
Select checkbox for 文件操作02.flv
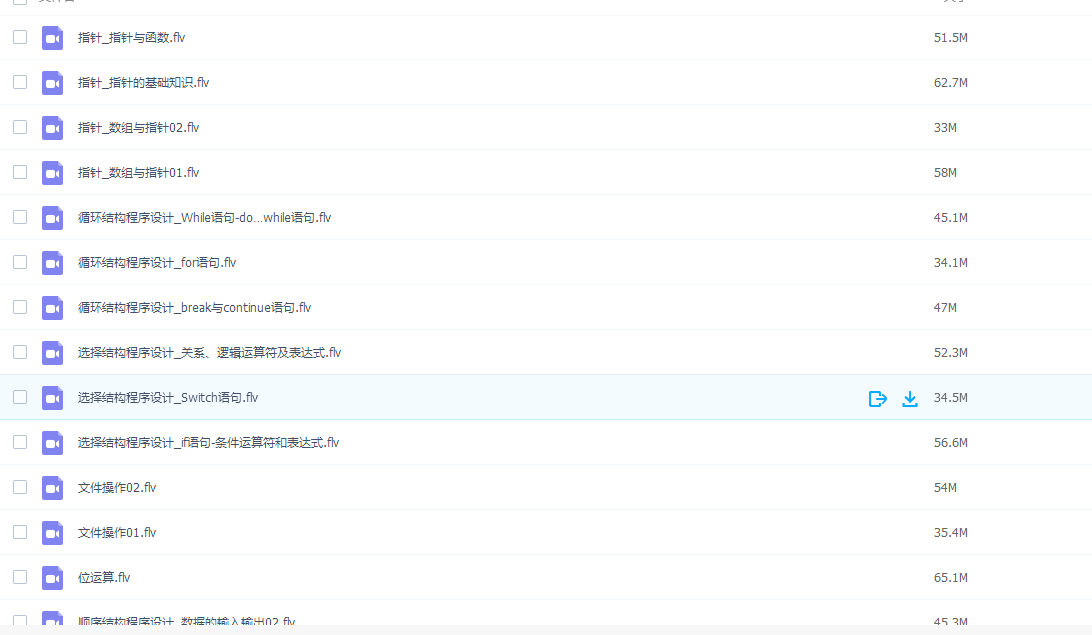20,487
